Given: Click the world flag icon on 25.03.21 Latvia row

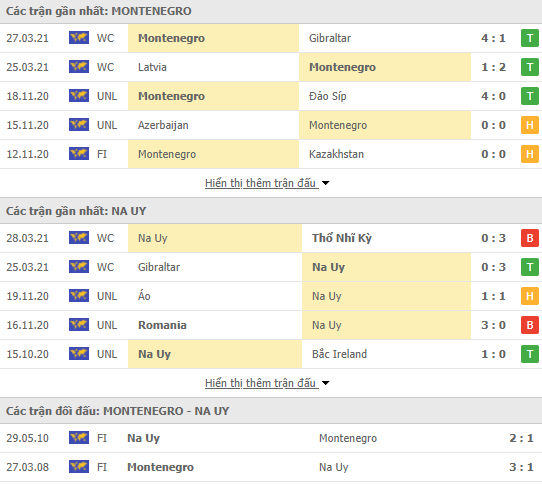Looking at the screenshot, I should [79, 67].
